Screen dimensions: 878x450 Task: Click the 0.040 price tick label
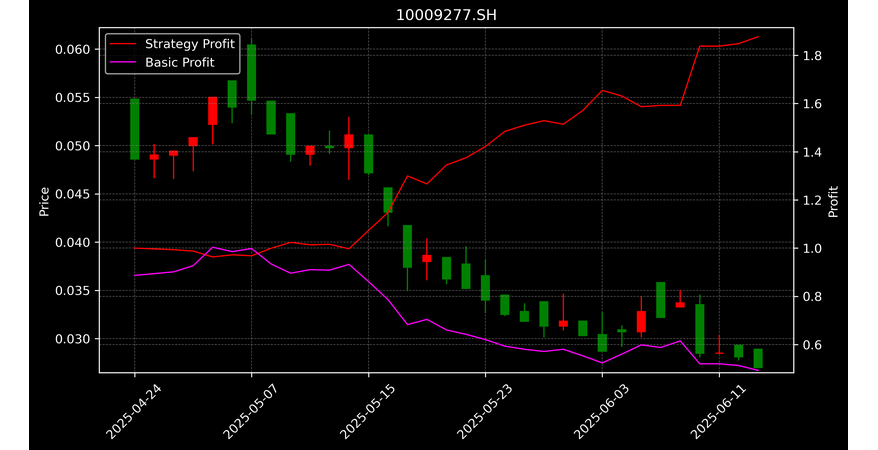click(x=72, y=243)
